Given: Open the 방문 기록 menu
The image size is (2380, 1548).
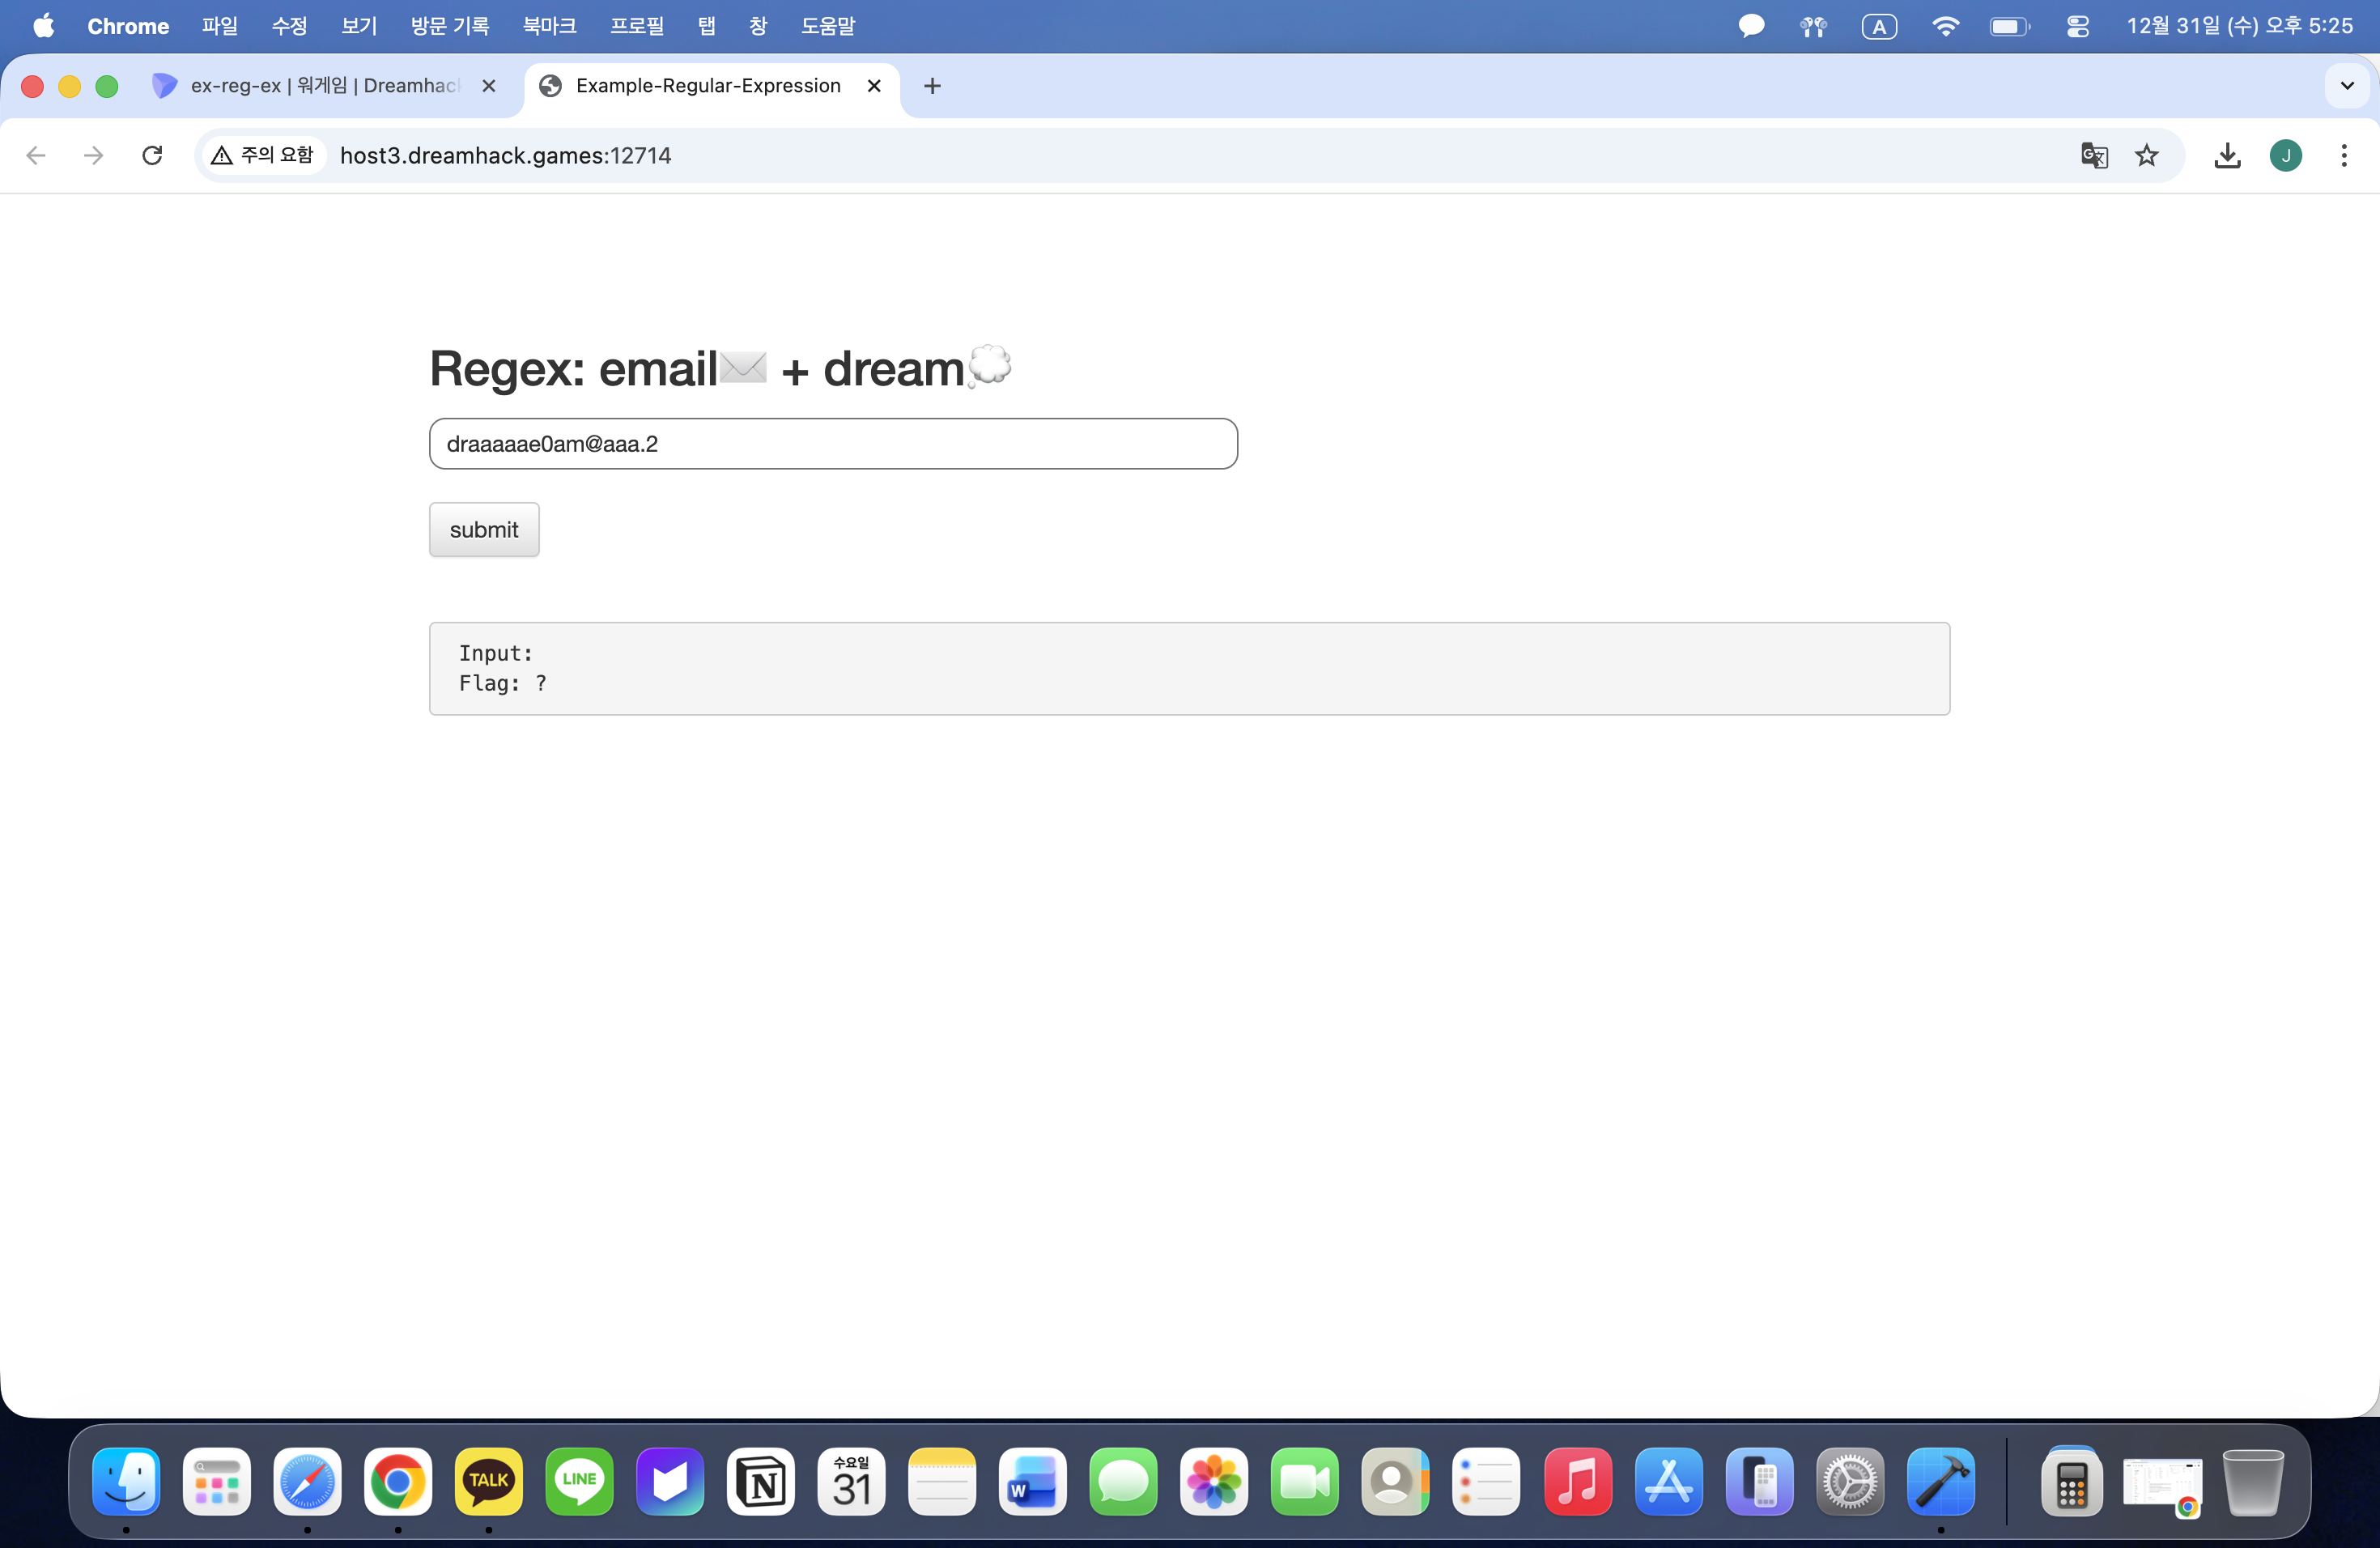Looking at the screenshot, I should coord(450,26).
